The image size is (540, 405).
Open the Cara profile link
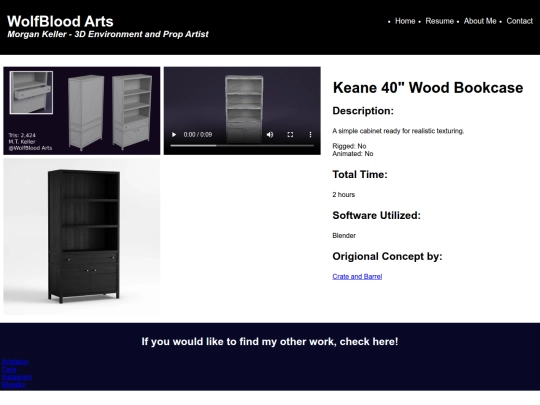[x=9, y=369]
